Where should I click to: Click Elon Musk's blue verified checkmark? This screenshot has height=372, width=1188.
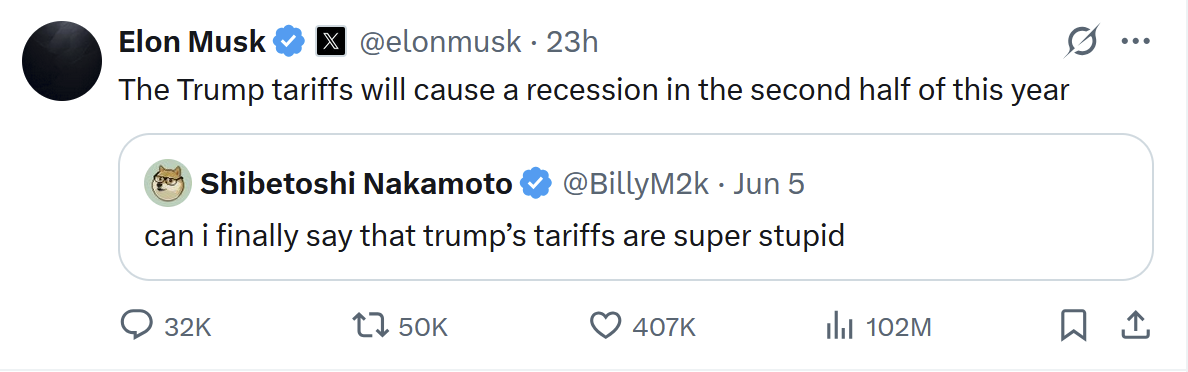[x=289, y=42]
